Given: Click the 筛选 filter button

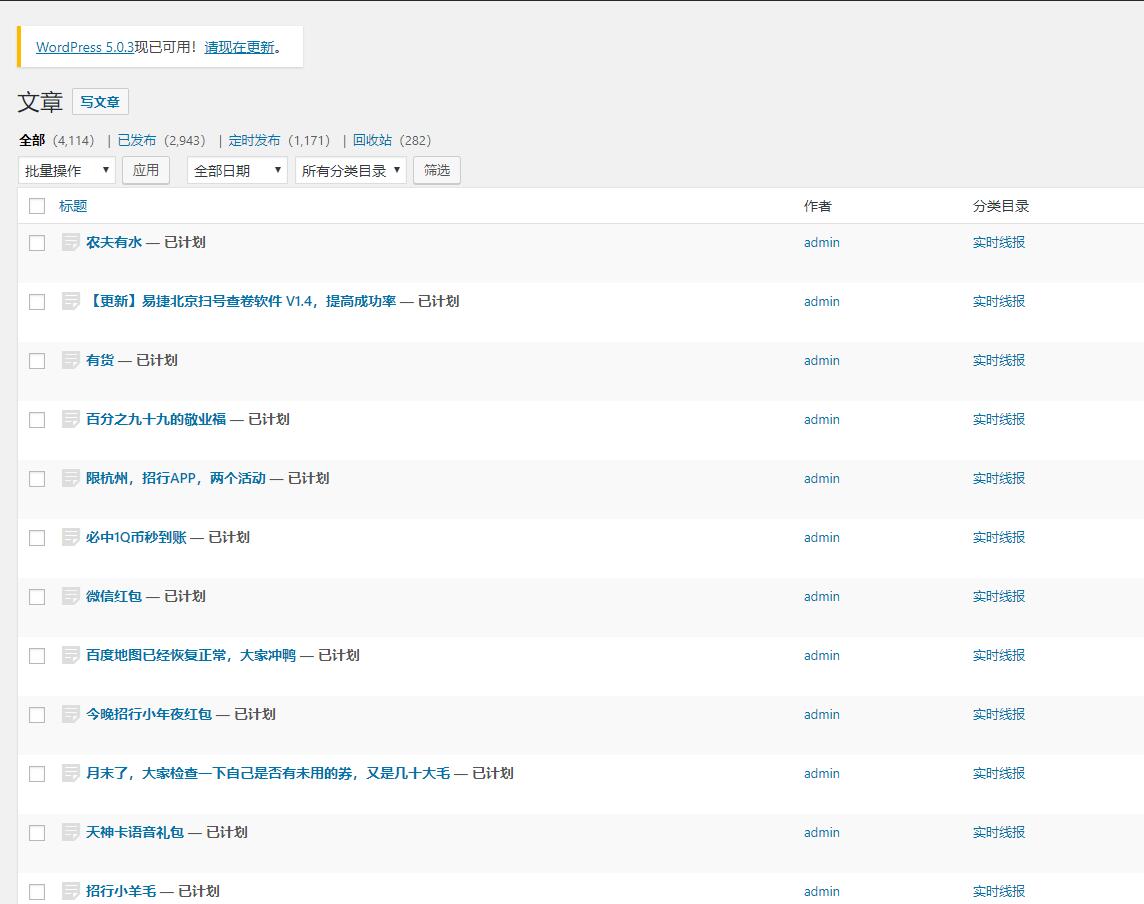Looking at the screenshot, I should 437,170.
